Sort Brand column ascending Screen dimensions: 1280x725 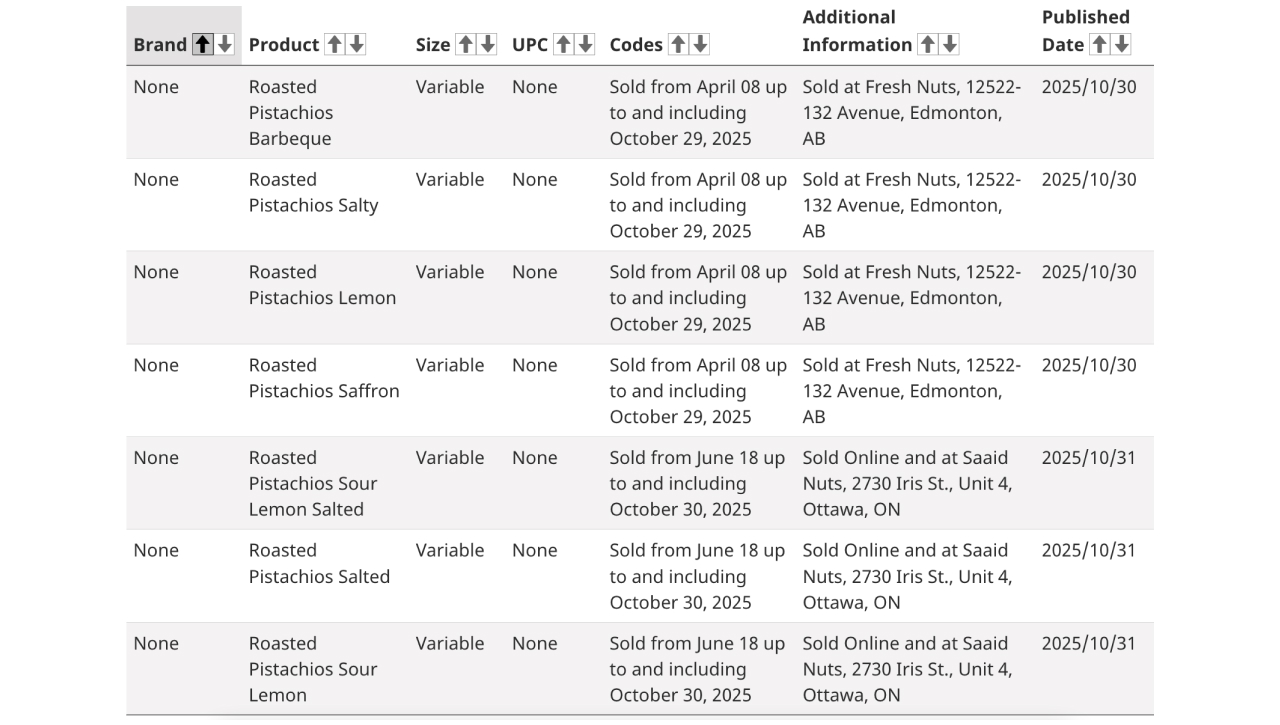point(203,44)
